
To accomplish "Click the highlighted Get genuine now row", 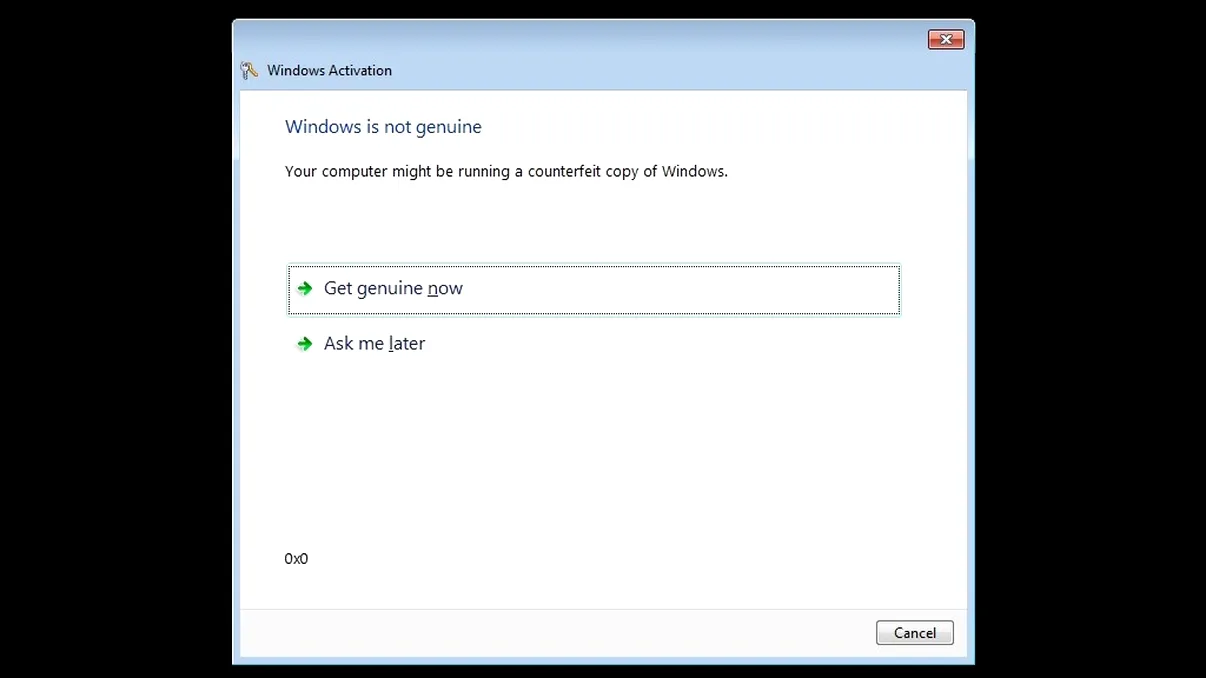I will click(593, 288).
